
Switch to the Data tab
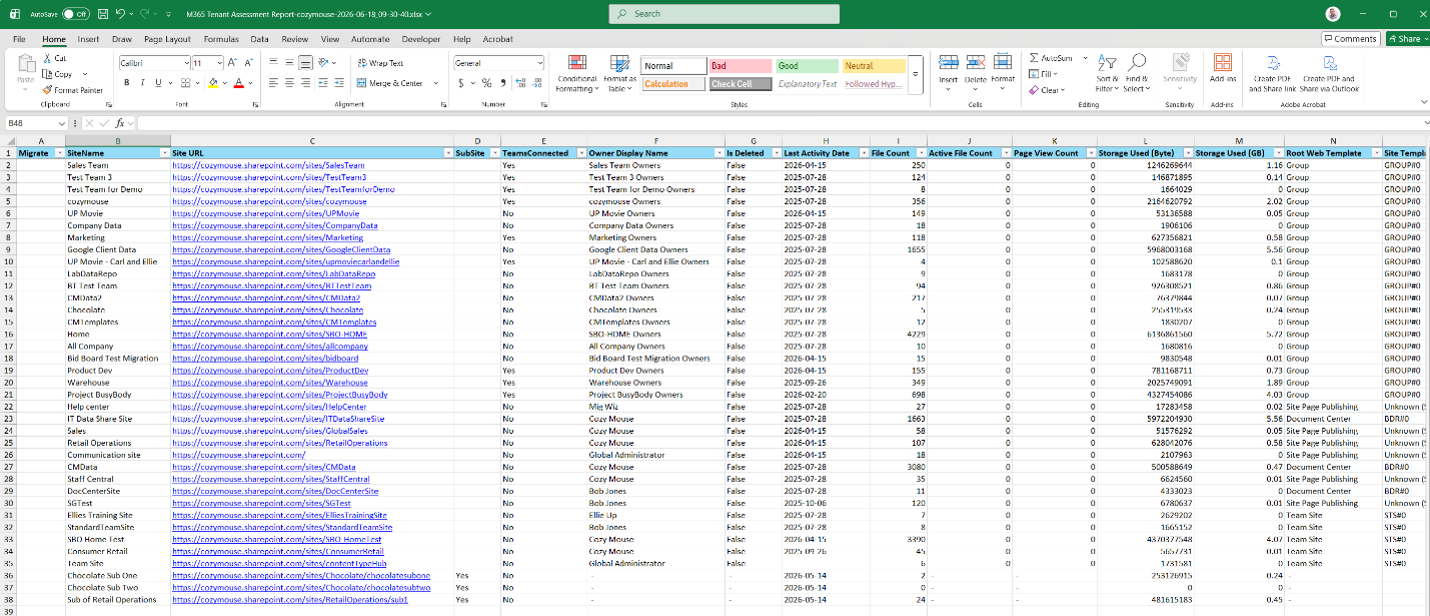pyautogui.click(x=259, y=39)
